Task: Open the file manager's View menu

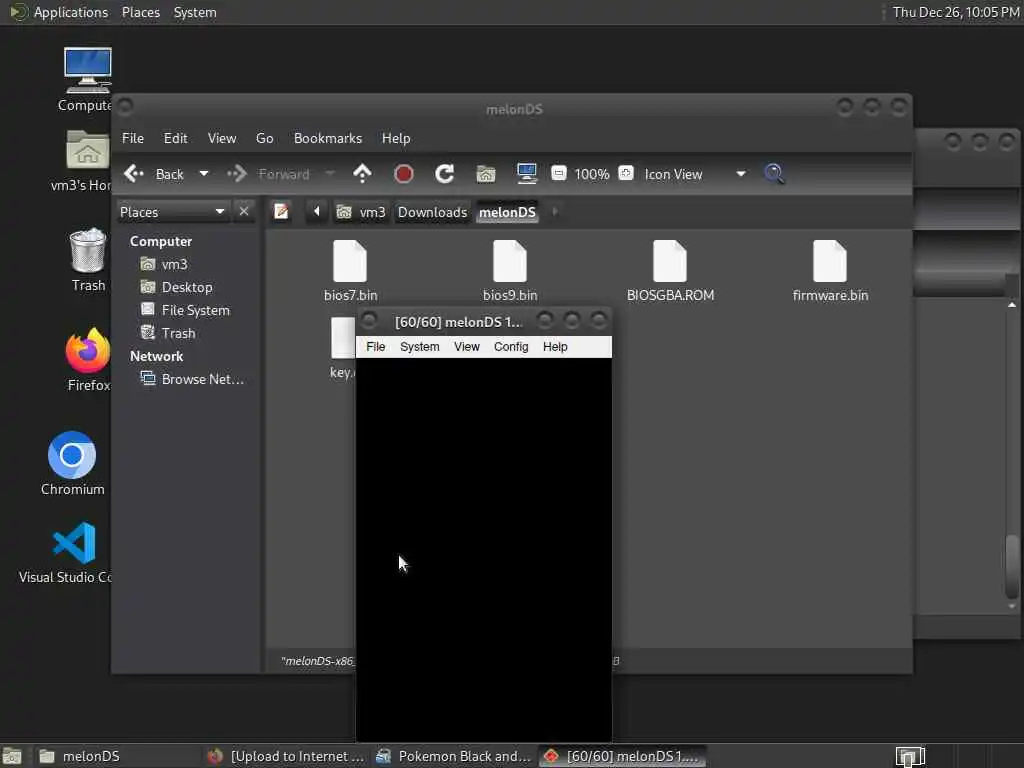Action: [222, 138]
